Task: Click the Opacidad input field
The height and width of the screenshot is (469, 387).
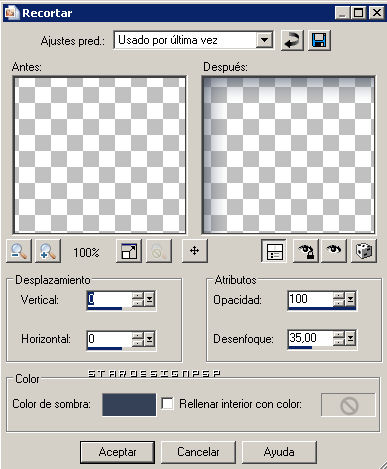Action: tap(310, 299)
